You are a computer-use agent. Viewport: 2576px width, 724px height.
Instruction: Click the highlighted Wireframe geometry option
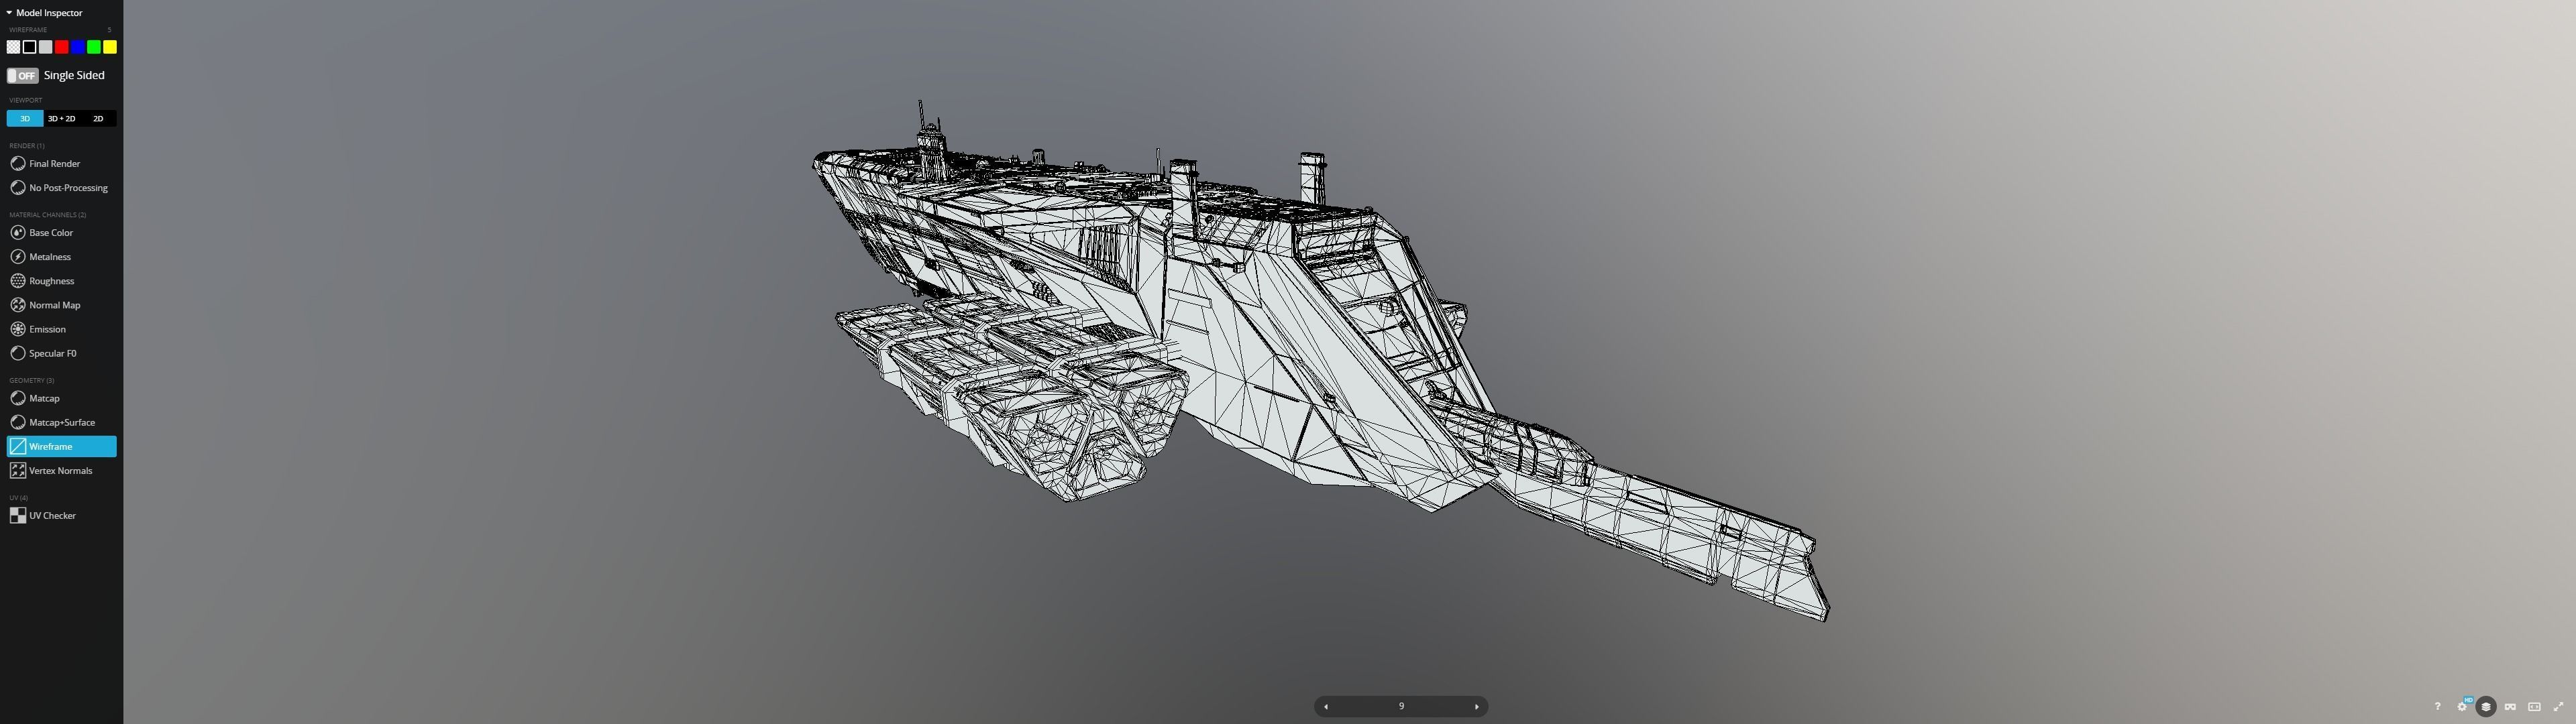tap(61, 447)
